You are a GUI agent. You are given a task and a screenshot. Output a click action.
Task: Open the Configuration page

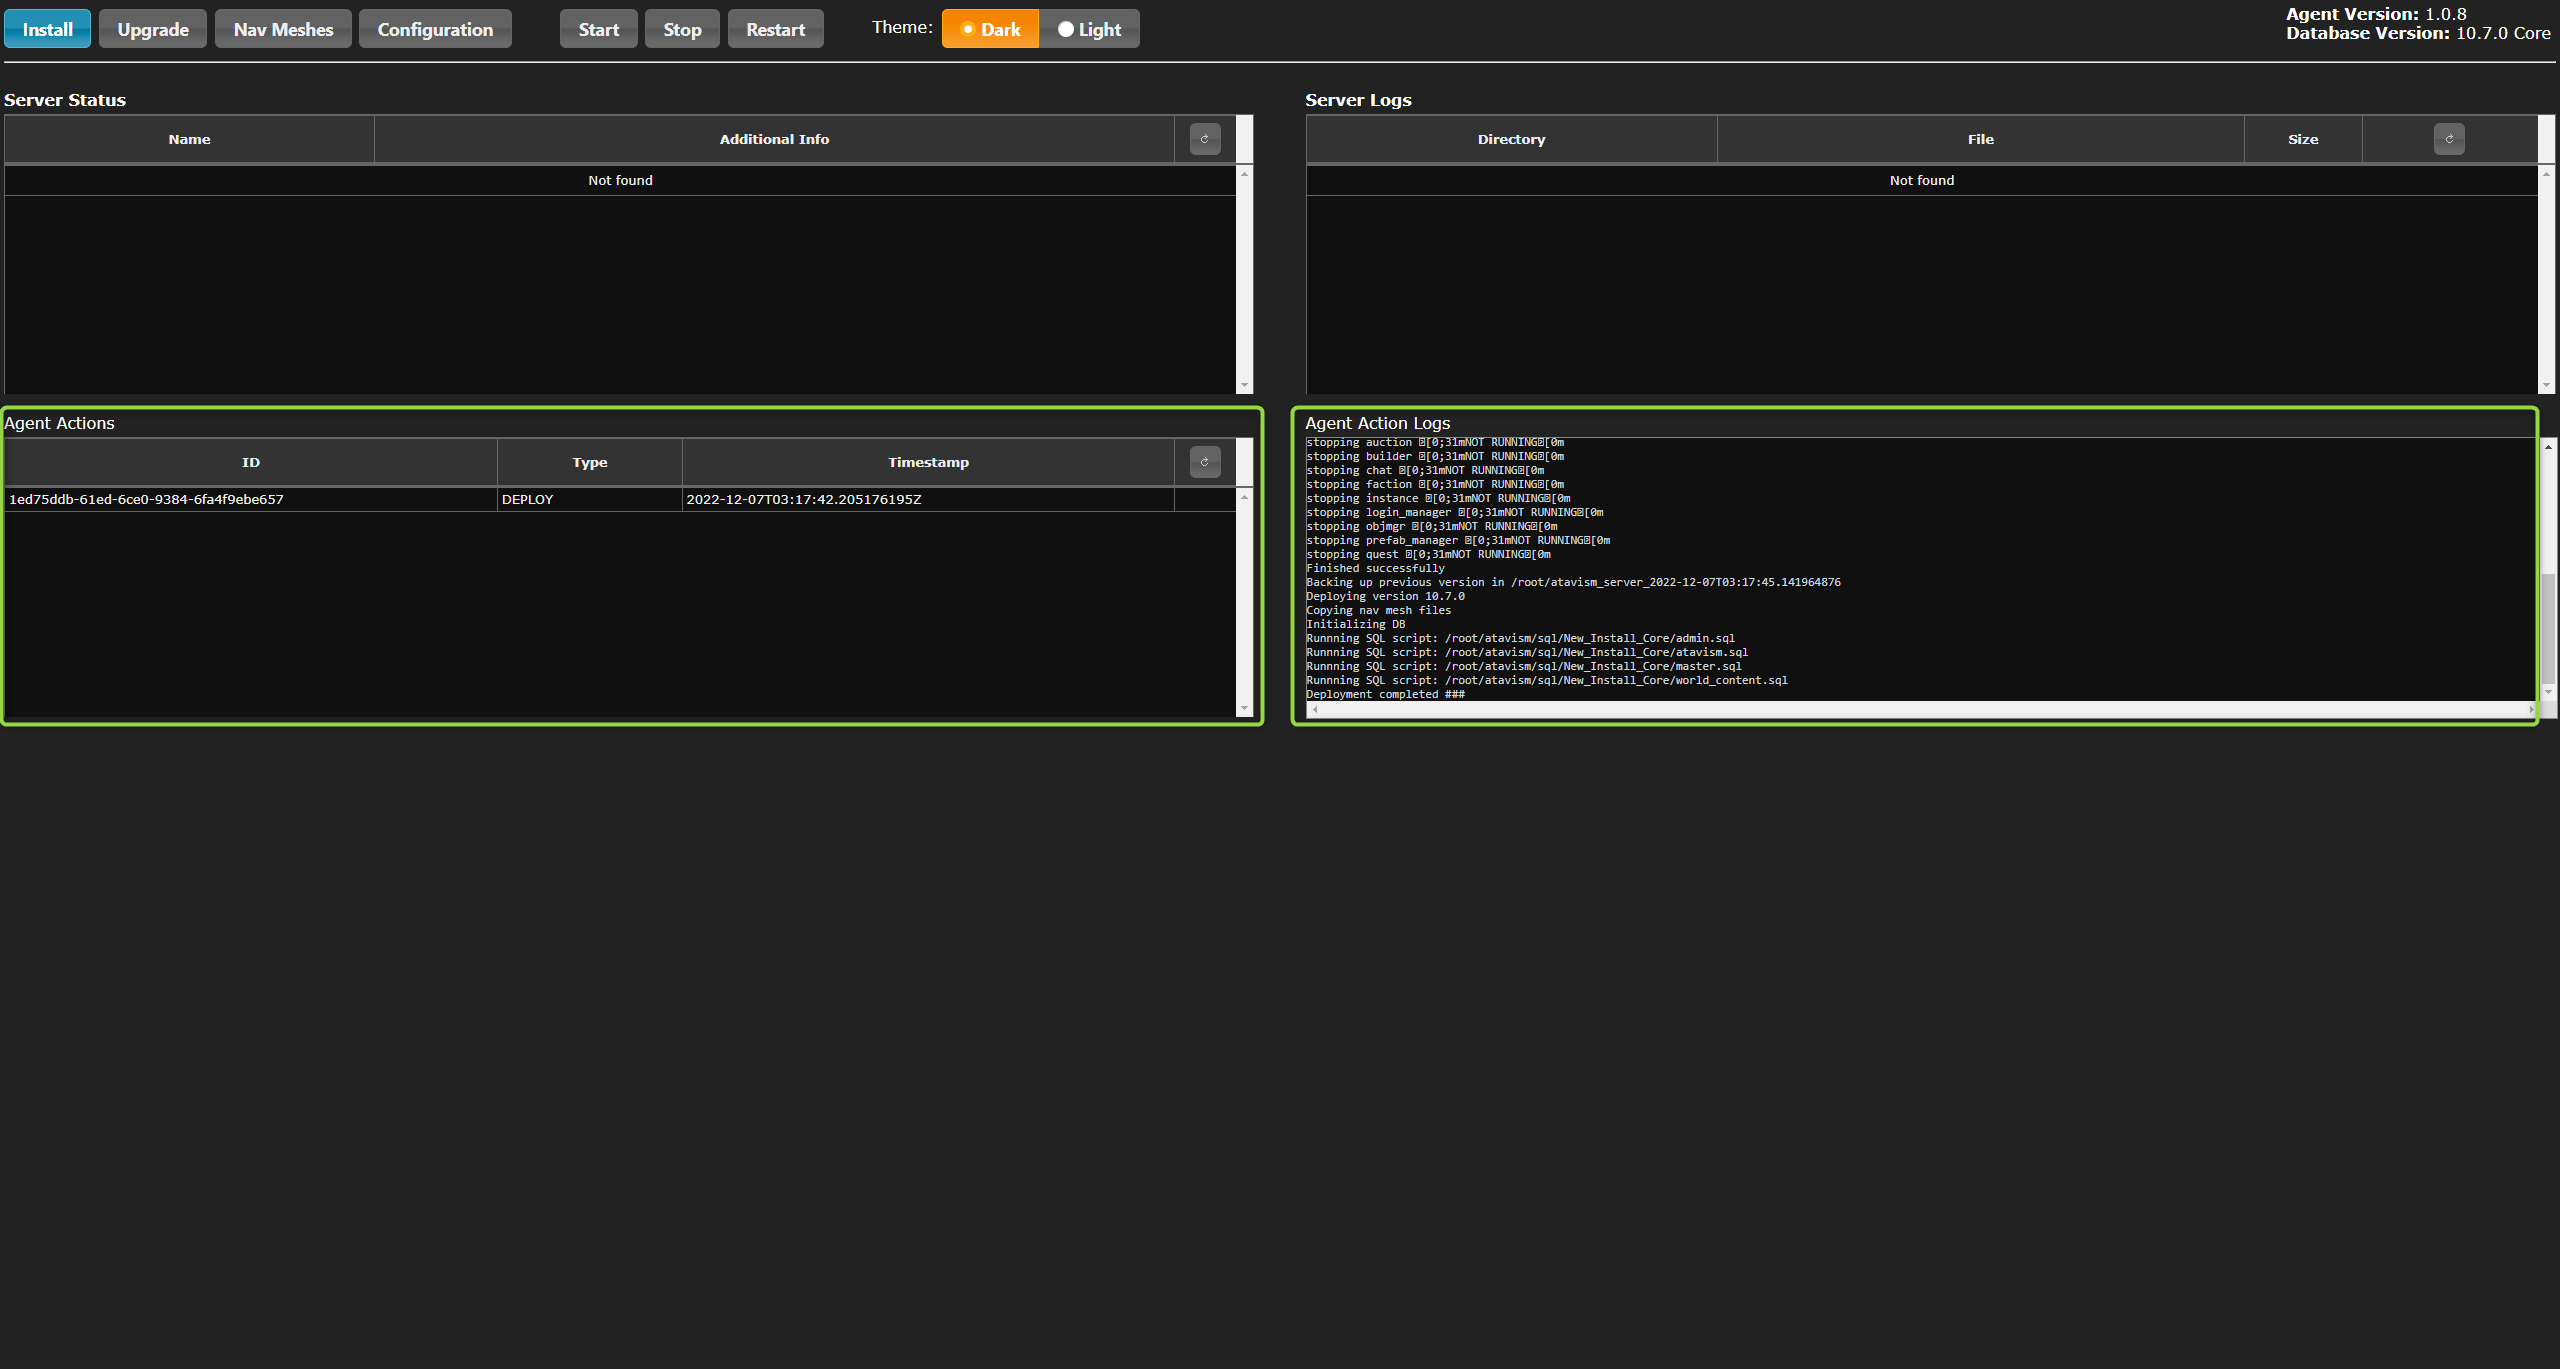coord(435,29)
